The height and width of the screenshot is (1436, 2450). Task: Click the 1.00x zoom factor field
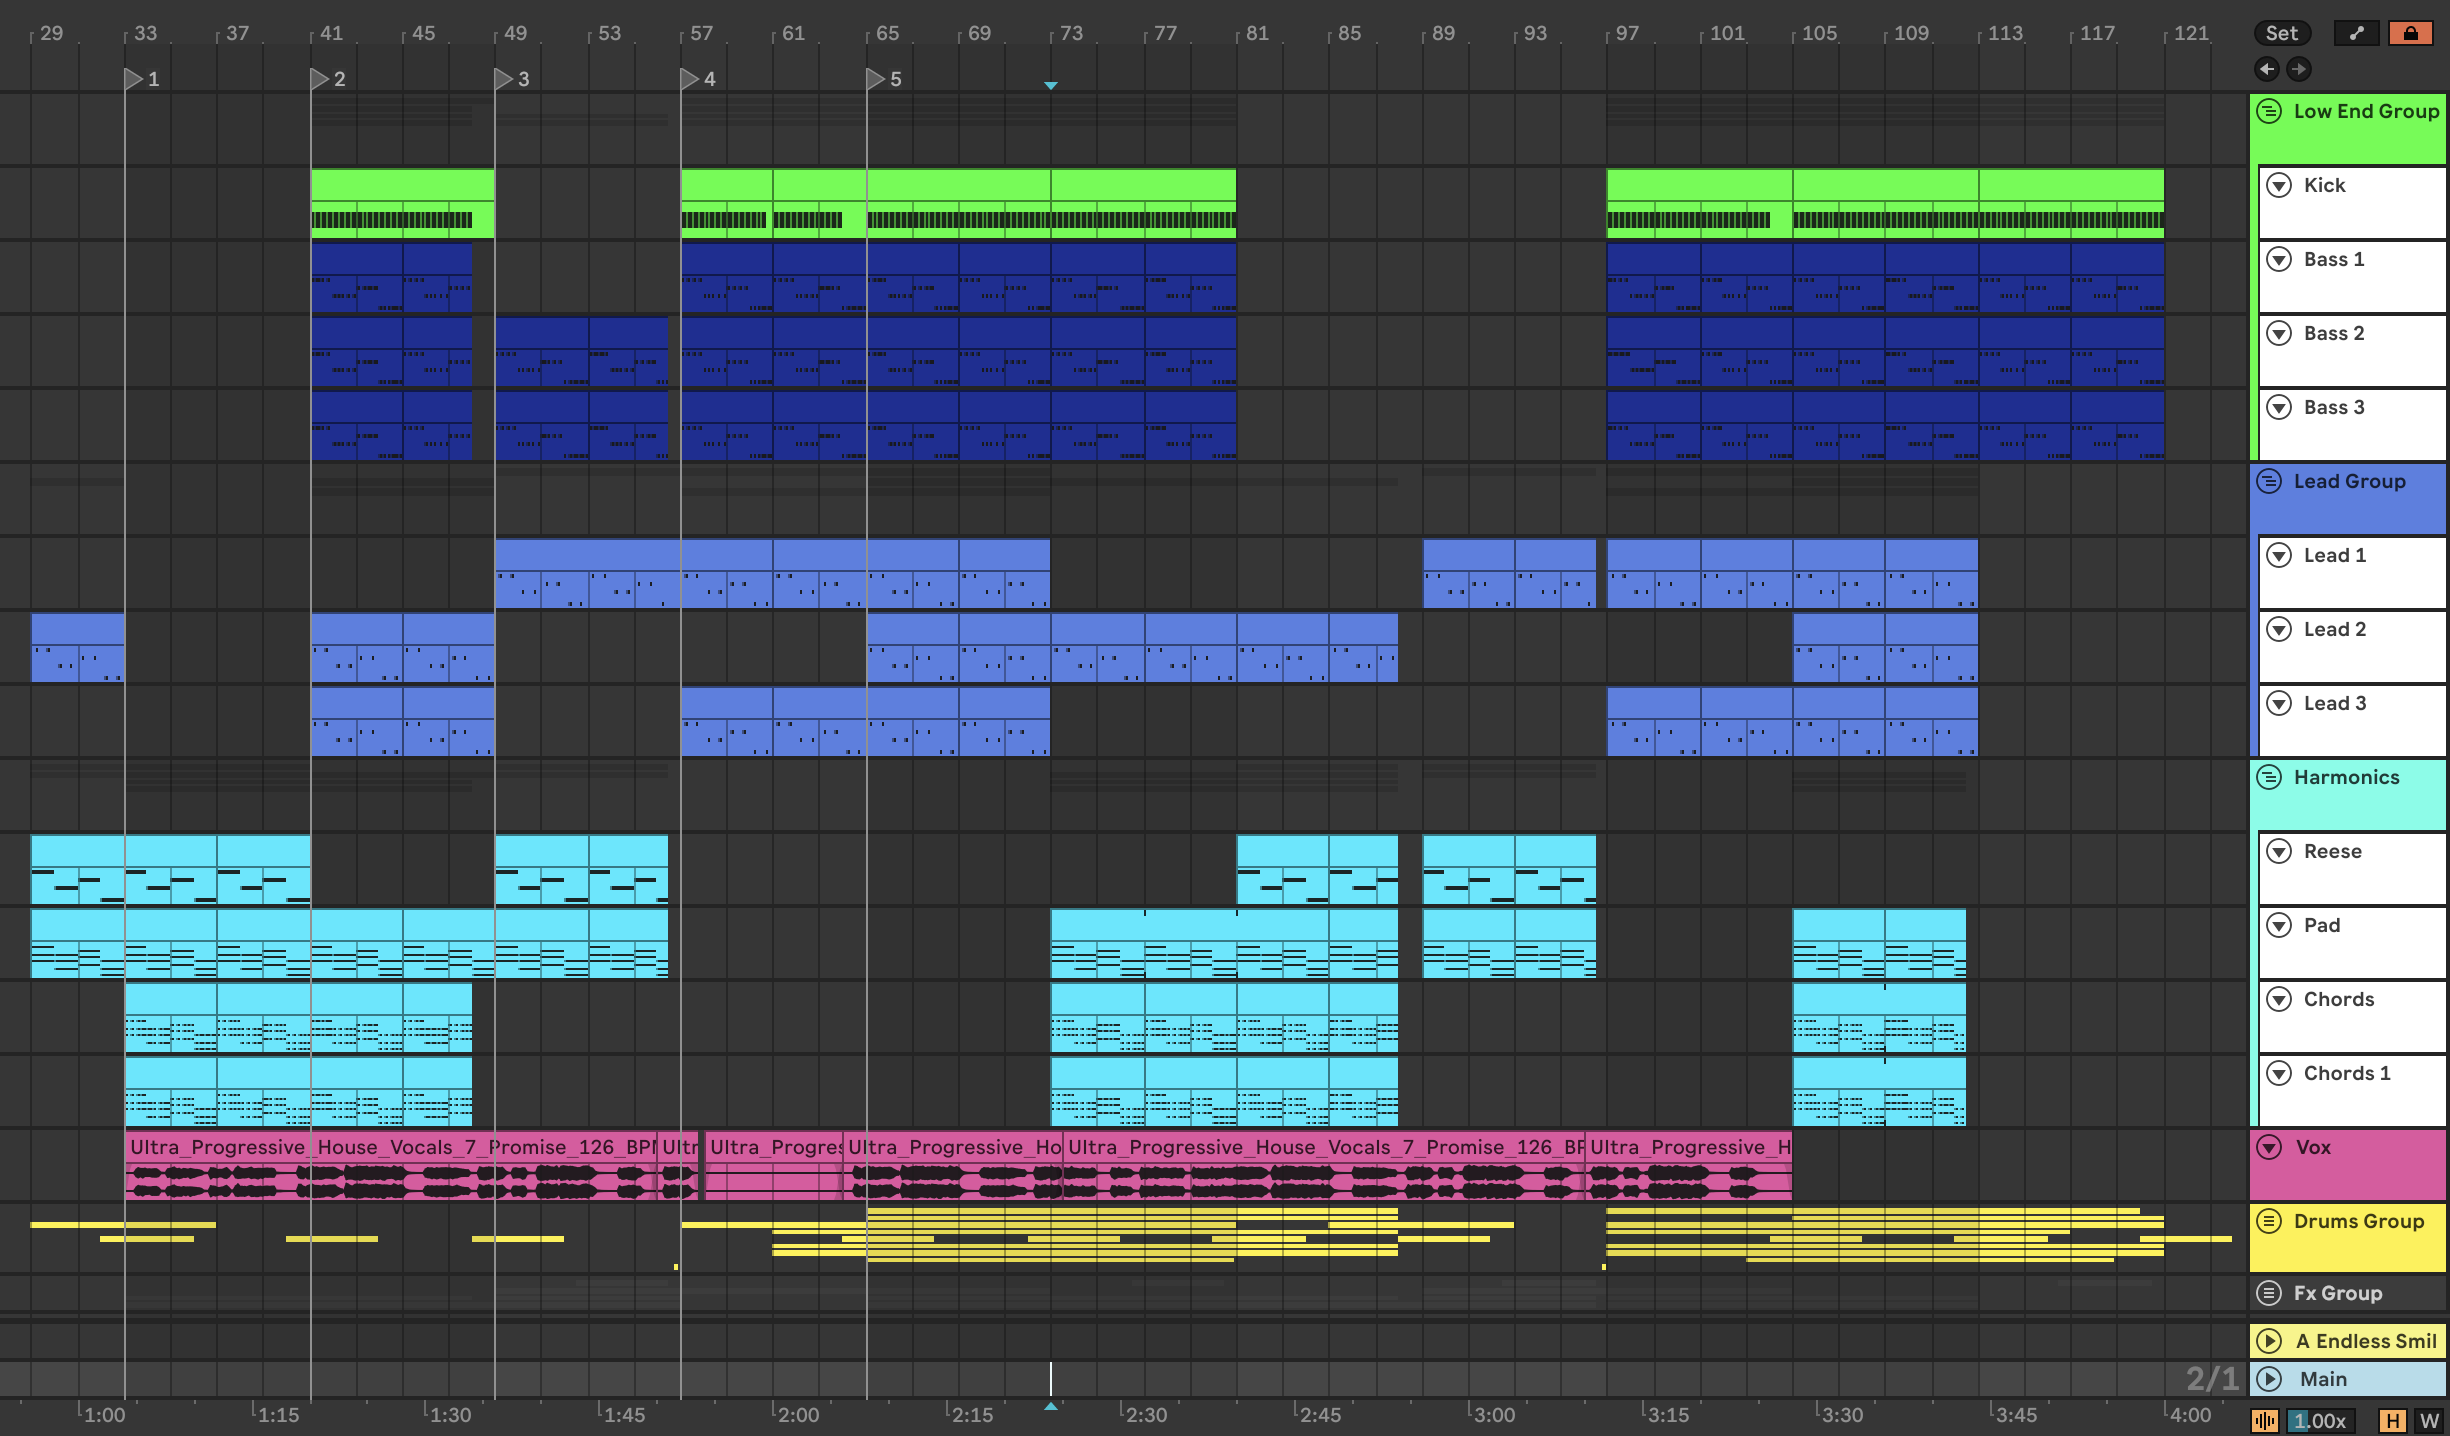(x=2322, y=1420)
